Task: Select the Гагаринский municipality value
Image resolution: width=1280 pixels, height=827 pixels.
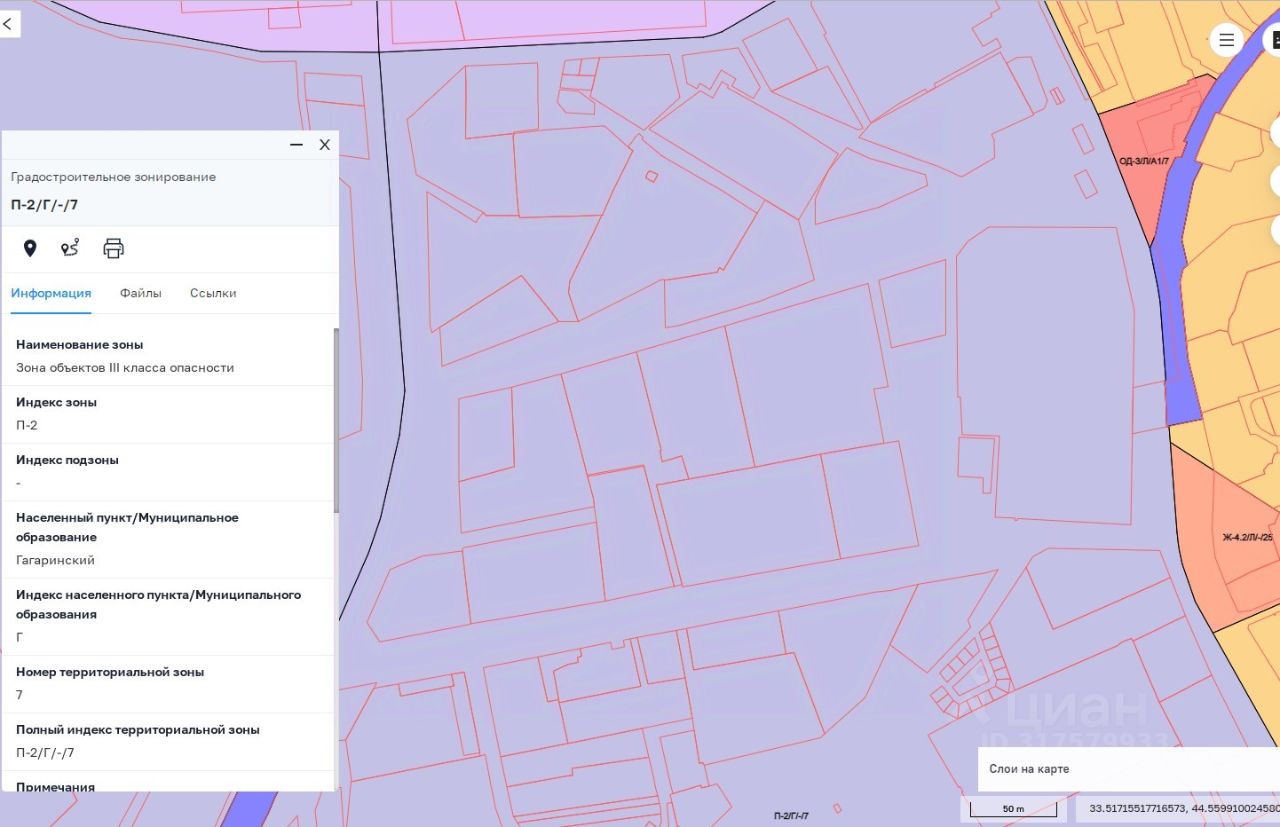Action: [56, 560]
